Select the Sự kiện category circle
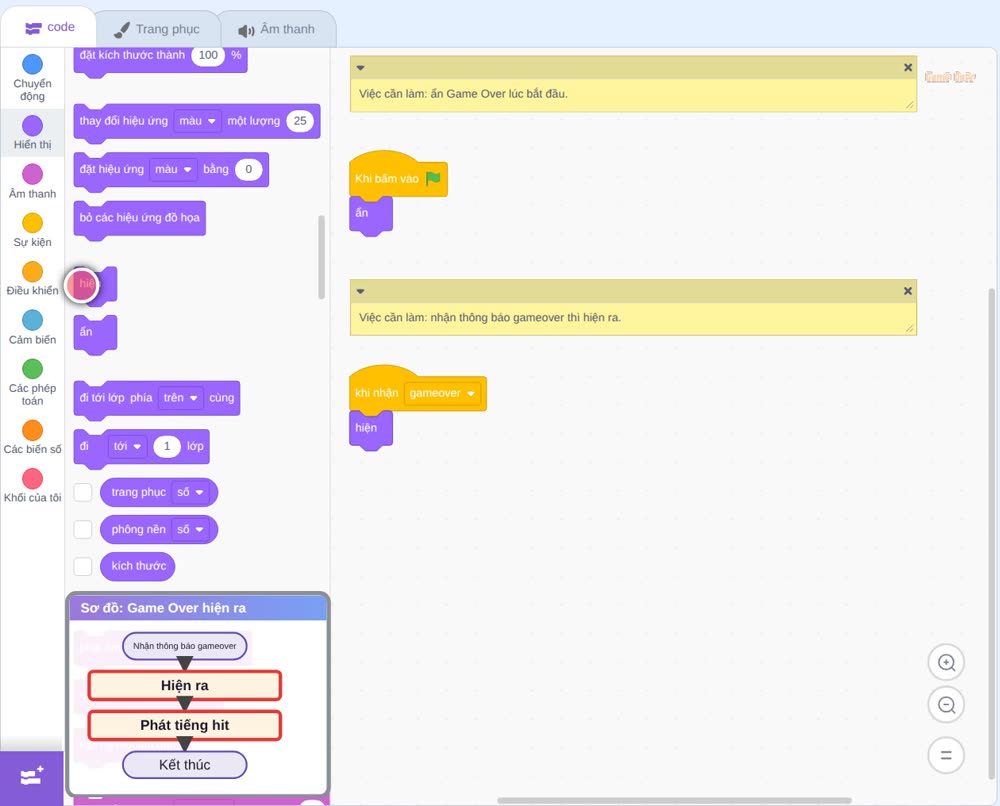Image resolution: width=1000 pixels, height=806 pixels. (x=33, y=223)
